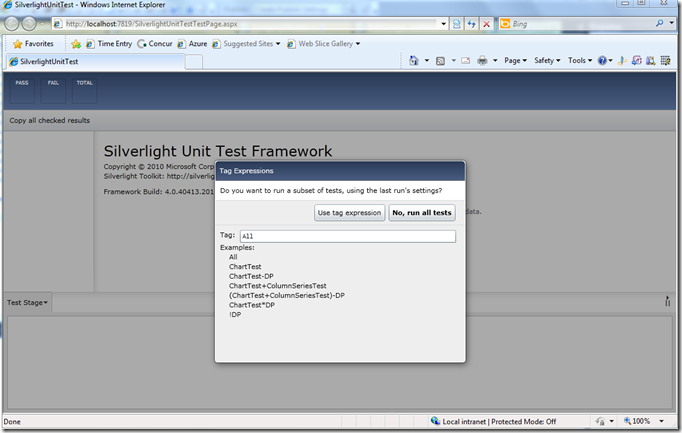Click the Tag Expressions dialog title
682x433 pixels.
(246, 171)
